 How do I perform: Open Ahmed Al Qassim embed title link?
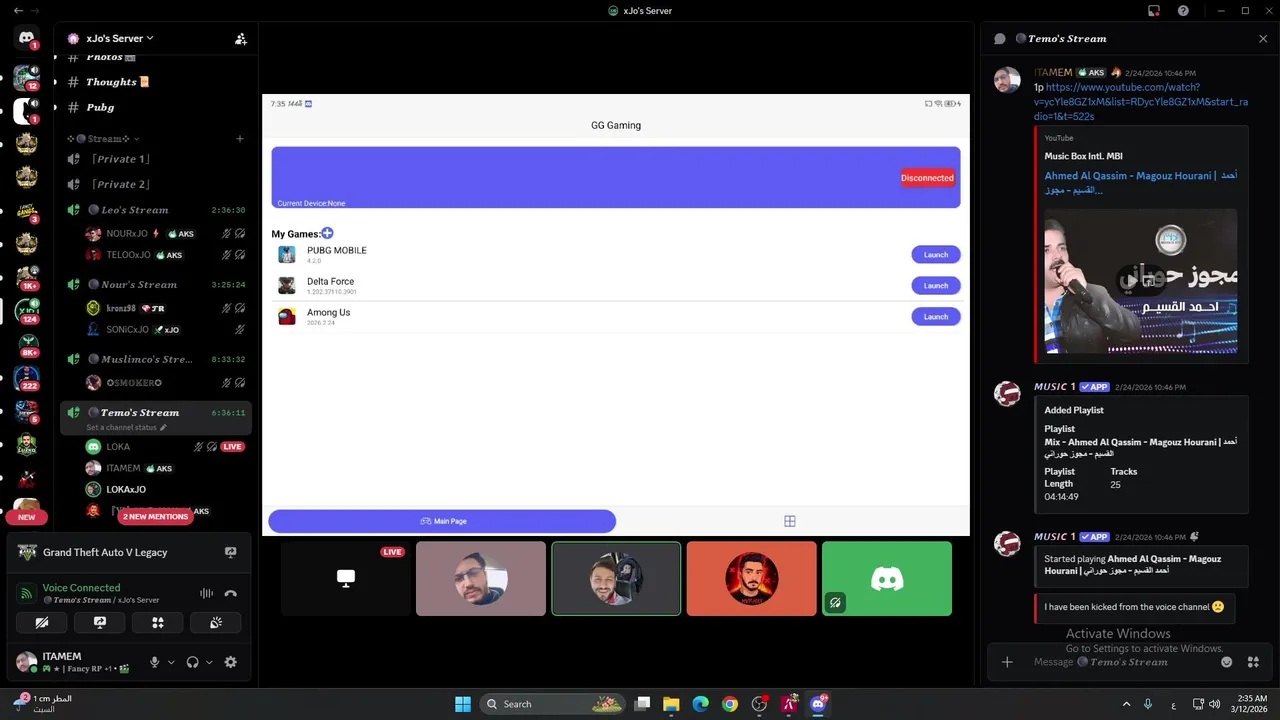pyautogui.click(x=1141, y=182)
